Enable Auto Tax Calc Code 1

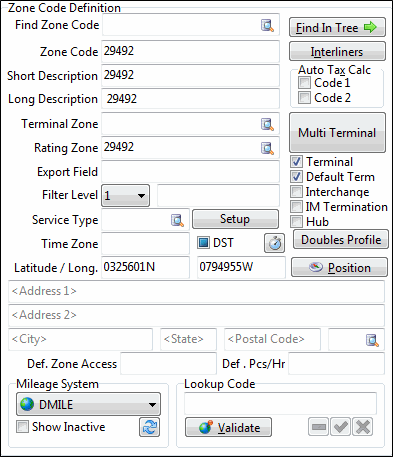tap(304, 83)
